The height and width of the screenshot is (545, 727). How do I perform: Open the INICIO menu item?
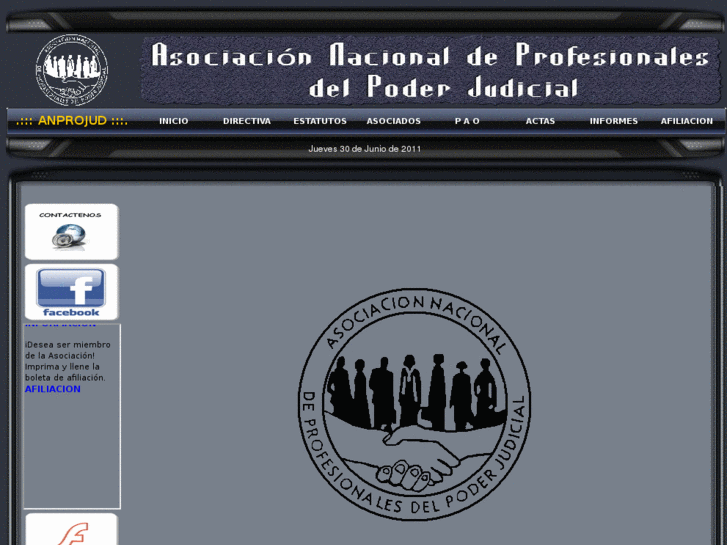tap(174, 121)
